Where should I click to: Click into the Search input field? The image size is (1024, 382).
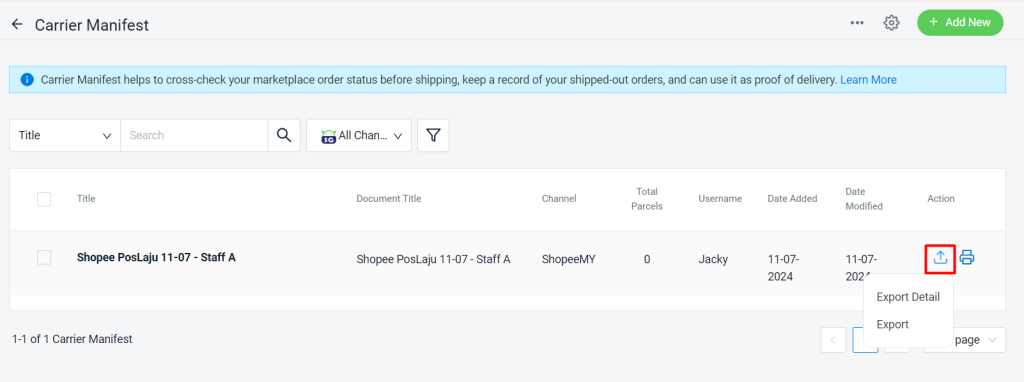tap(194, 135)
